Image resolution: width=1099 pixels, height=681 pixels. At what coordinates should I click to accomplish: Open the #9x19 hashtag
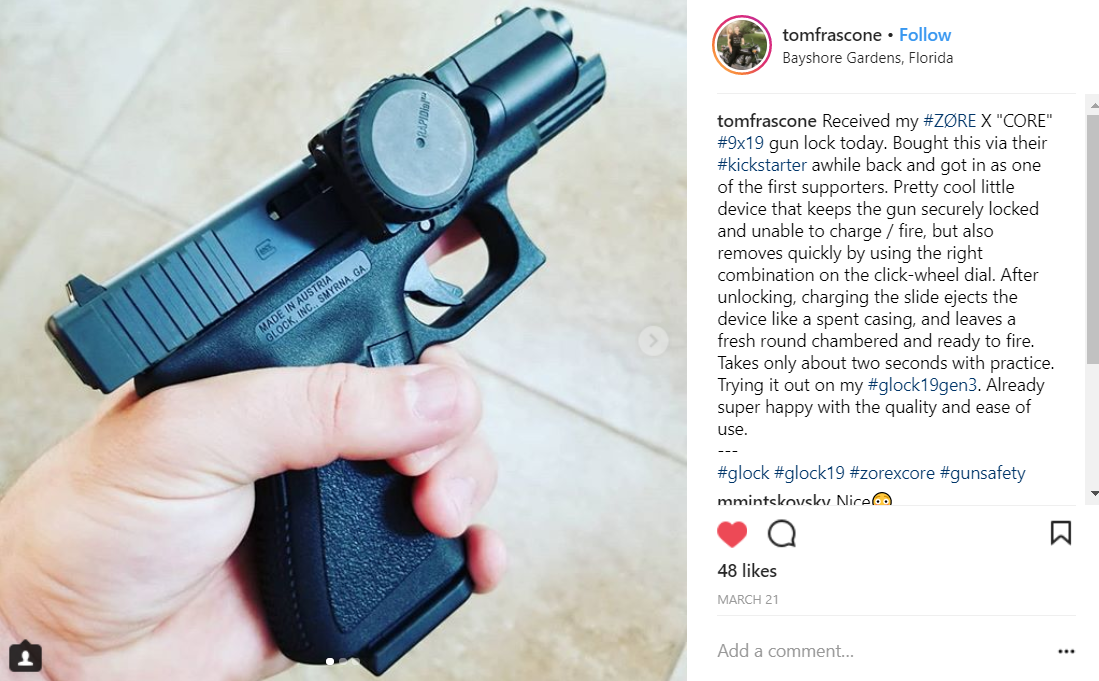click(x=740, y=143)
